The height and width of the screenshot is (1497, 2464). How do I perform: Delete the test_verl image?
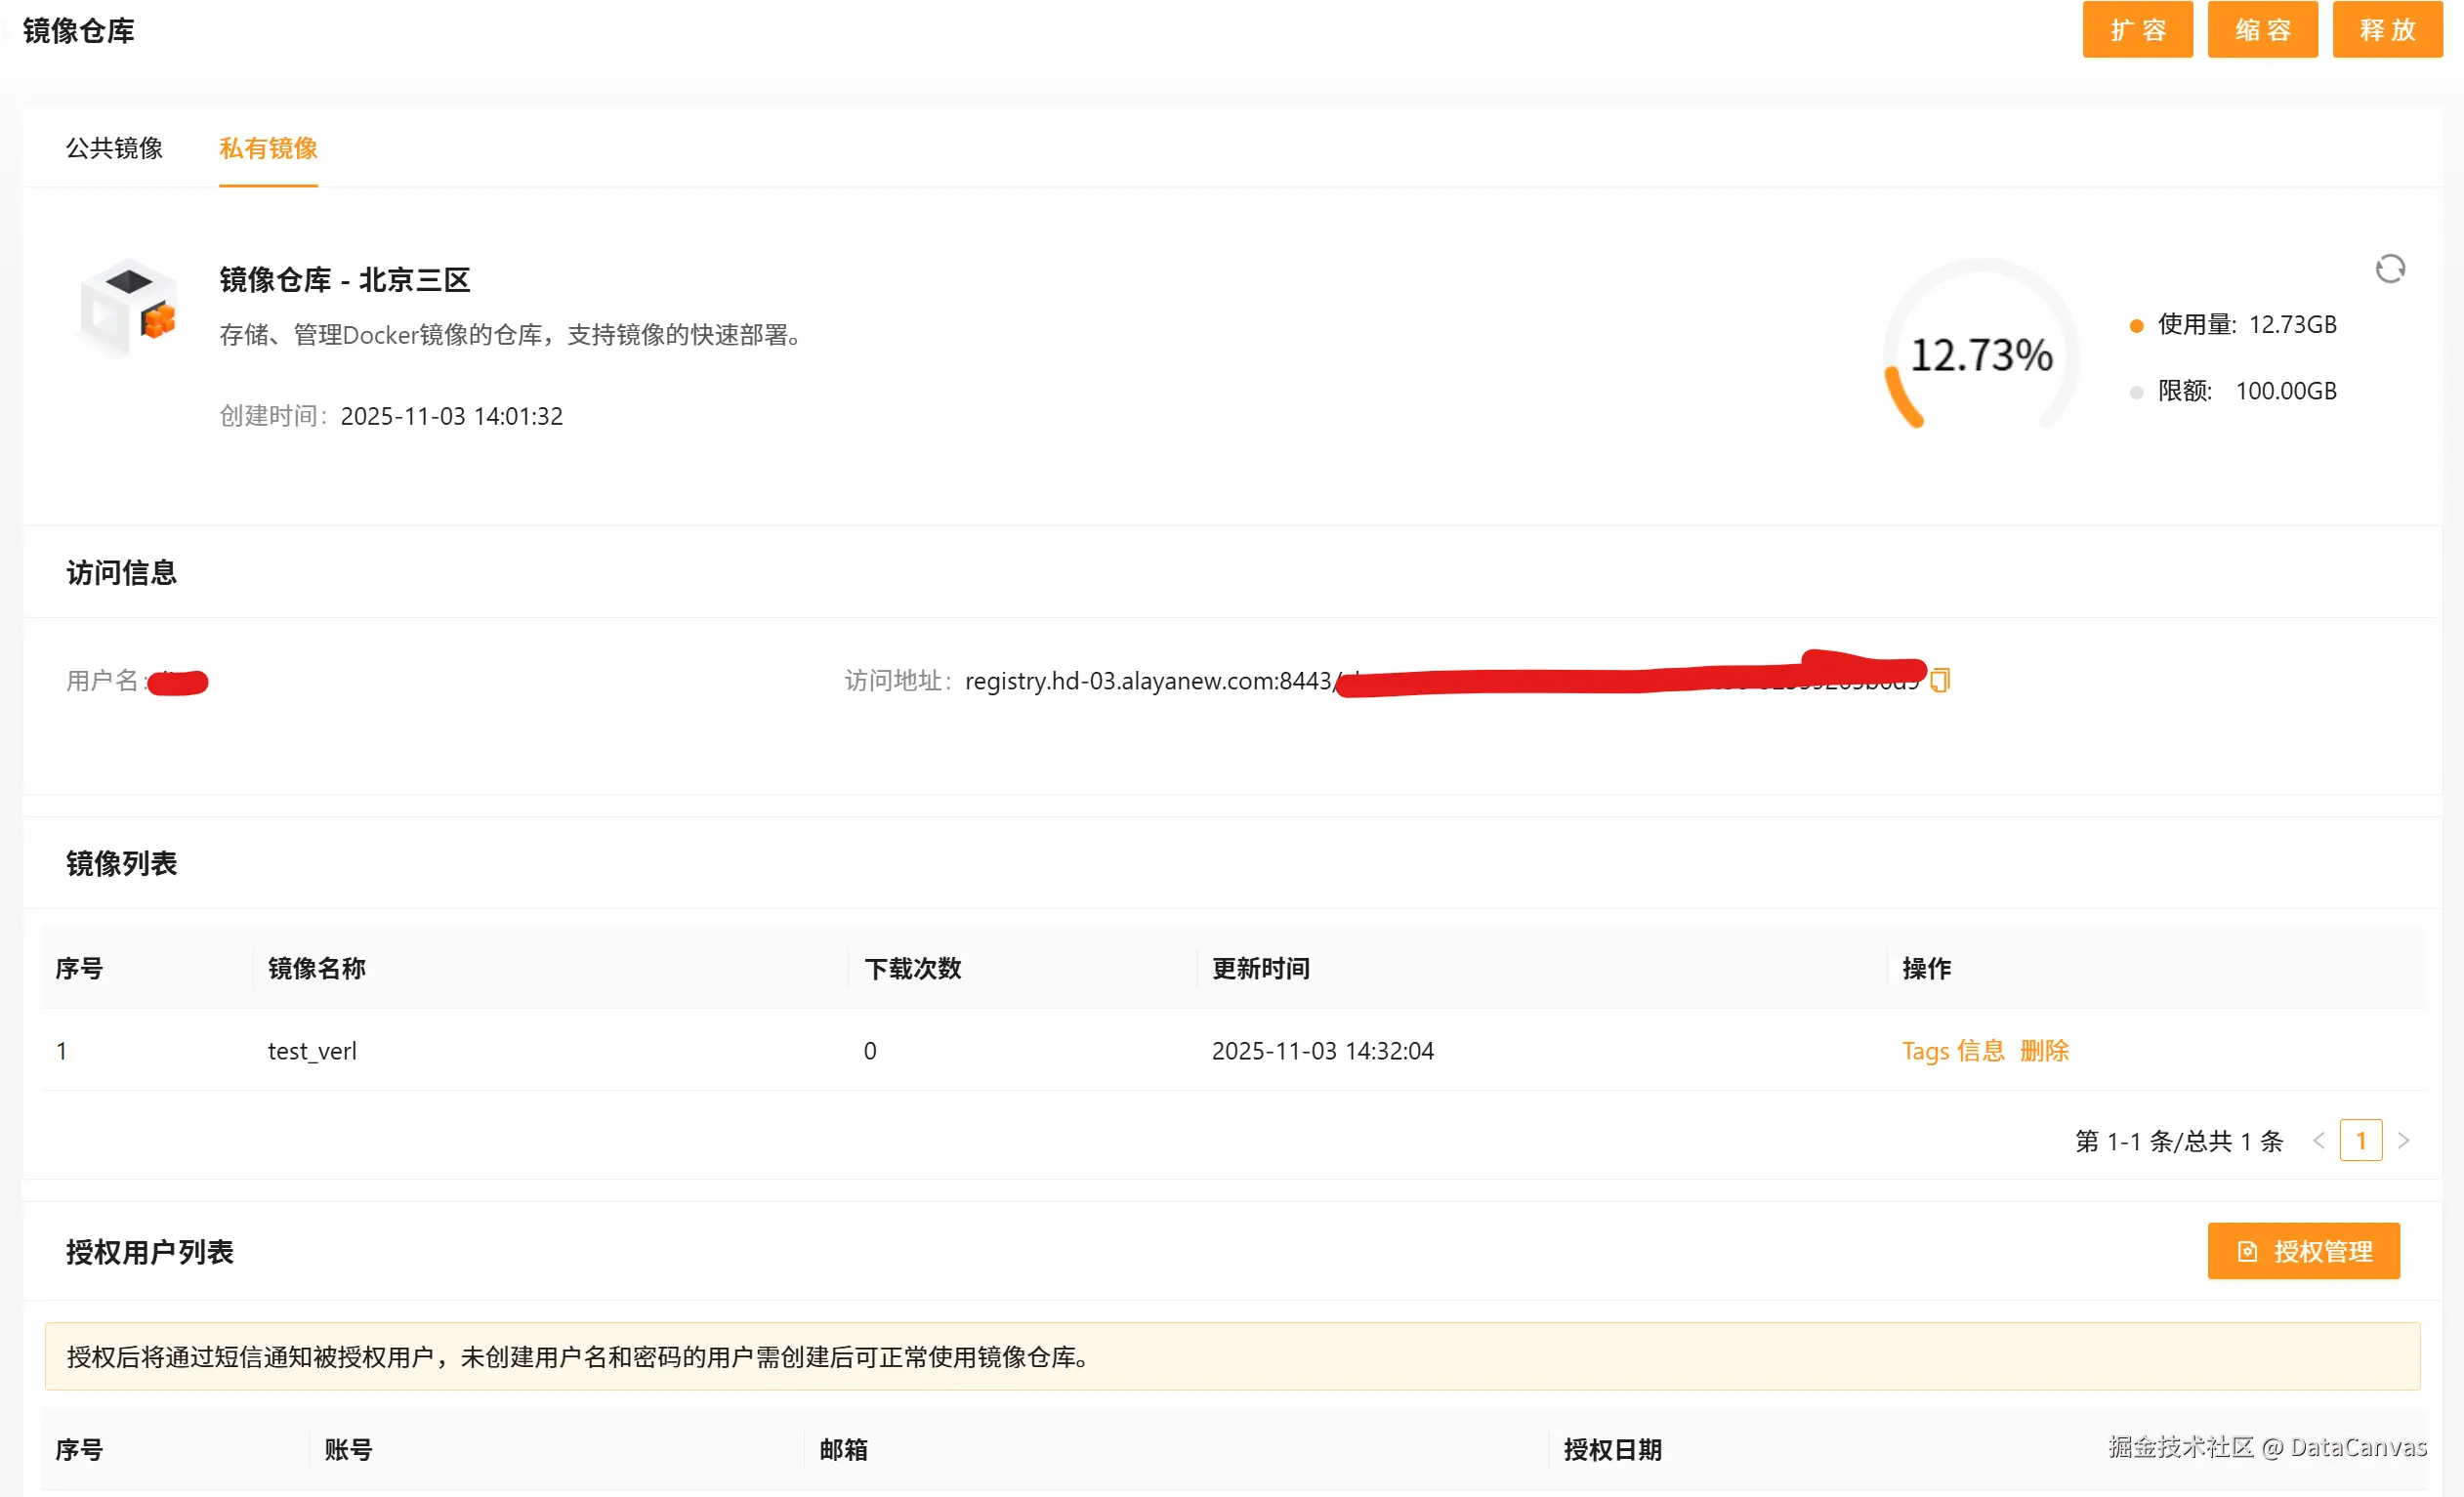coord(2044,1051)
